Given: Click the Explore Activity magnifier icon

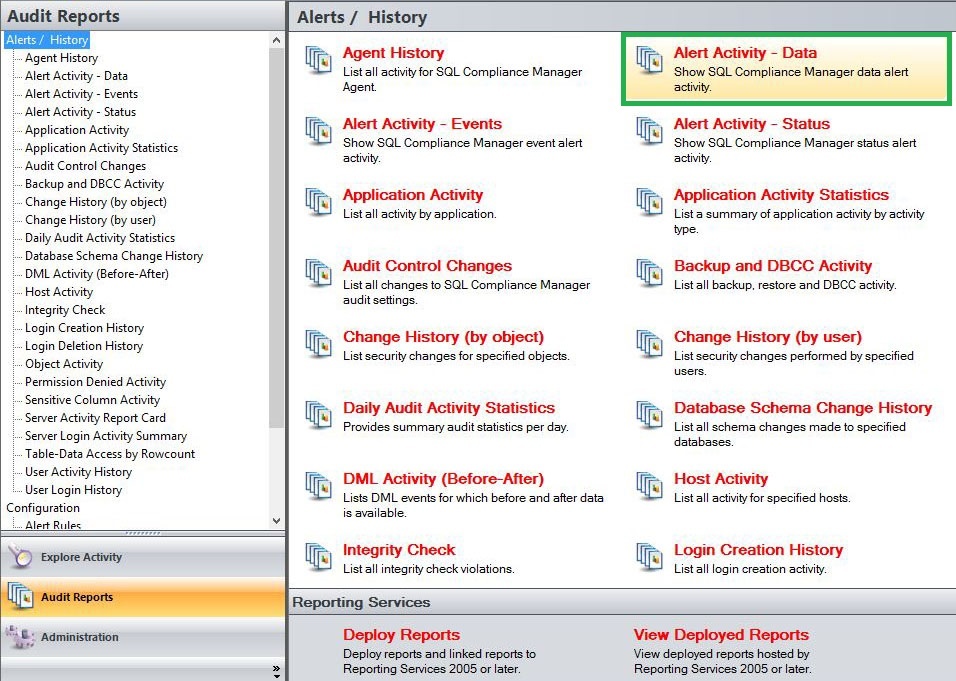Looking at the screenshot, I should [21, 556].
